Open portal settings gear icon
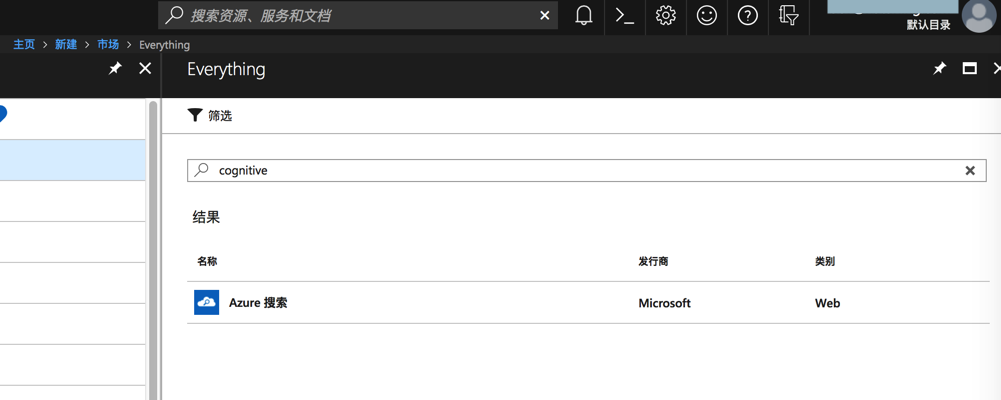 click(666, 15)
